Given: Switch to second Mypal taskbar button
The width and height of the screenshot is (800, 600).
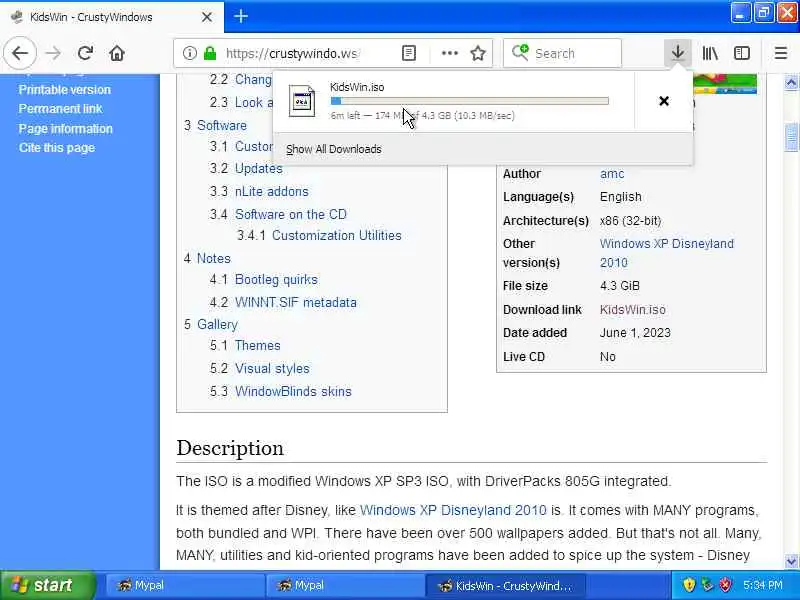Looking at the screenshot, I should point(345,585).
